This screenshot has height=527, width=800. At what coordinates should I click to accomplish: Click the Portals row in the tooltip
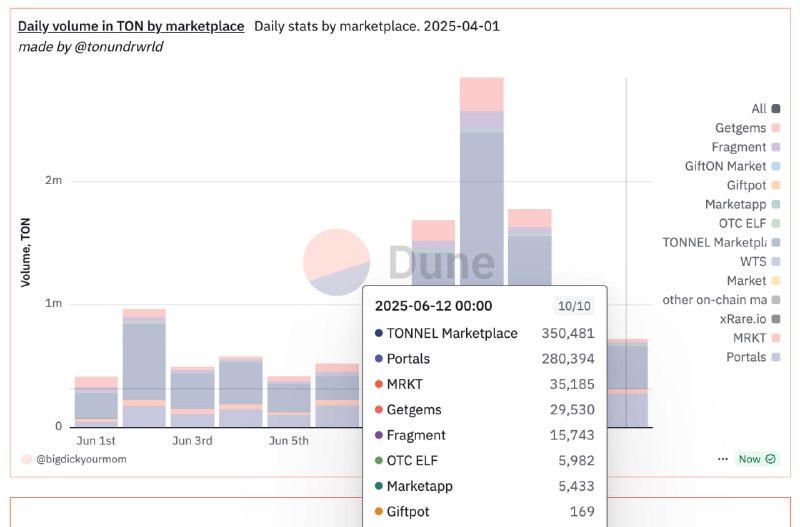(485, 359)
